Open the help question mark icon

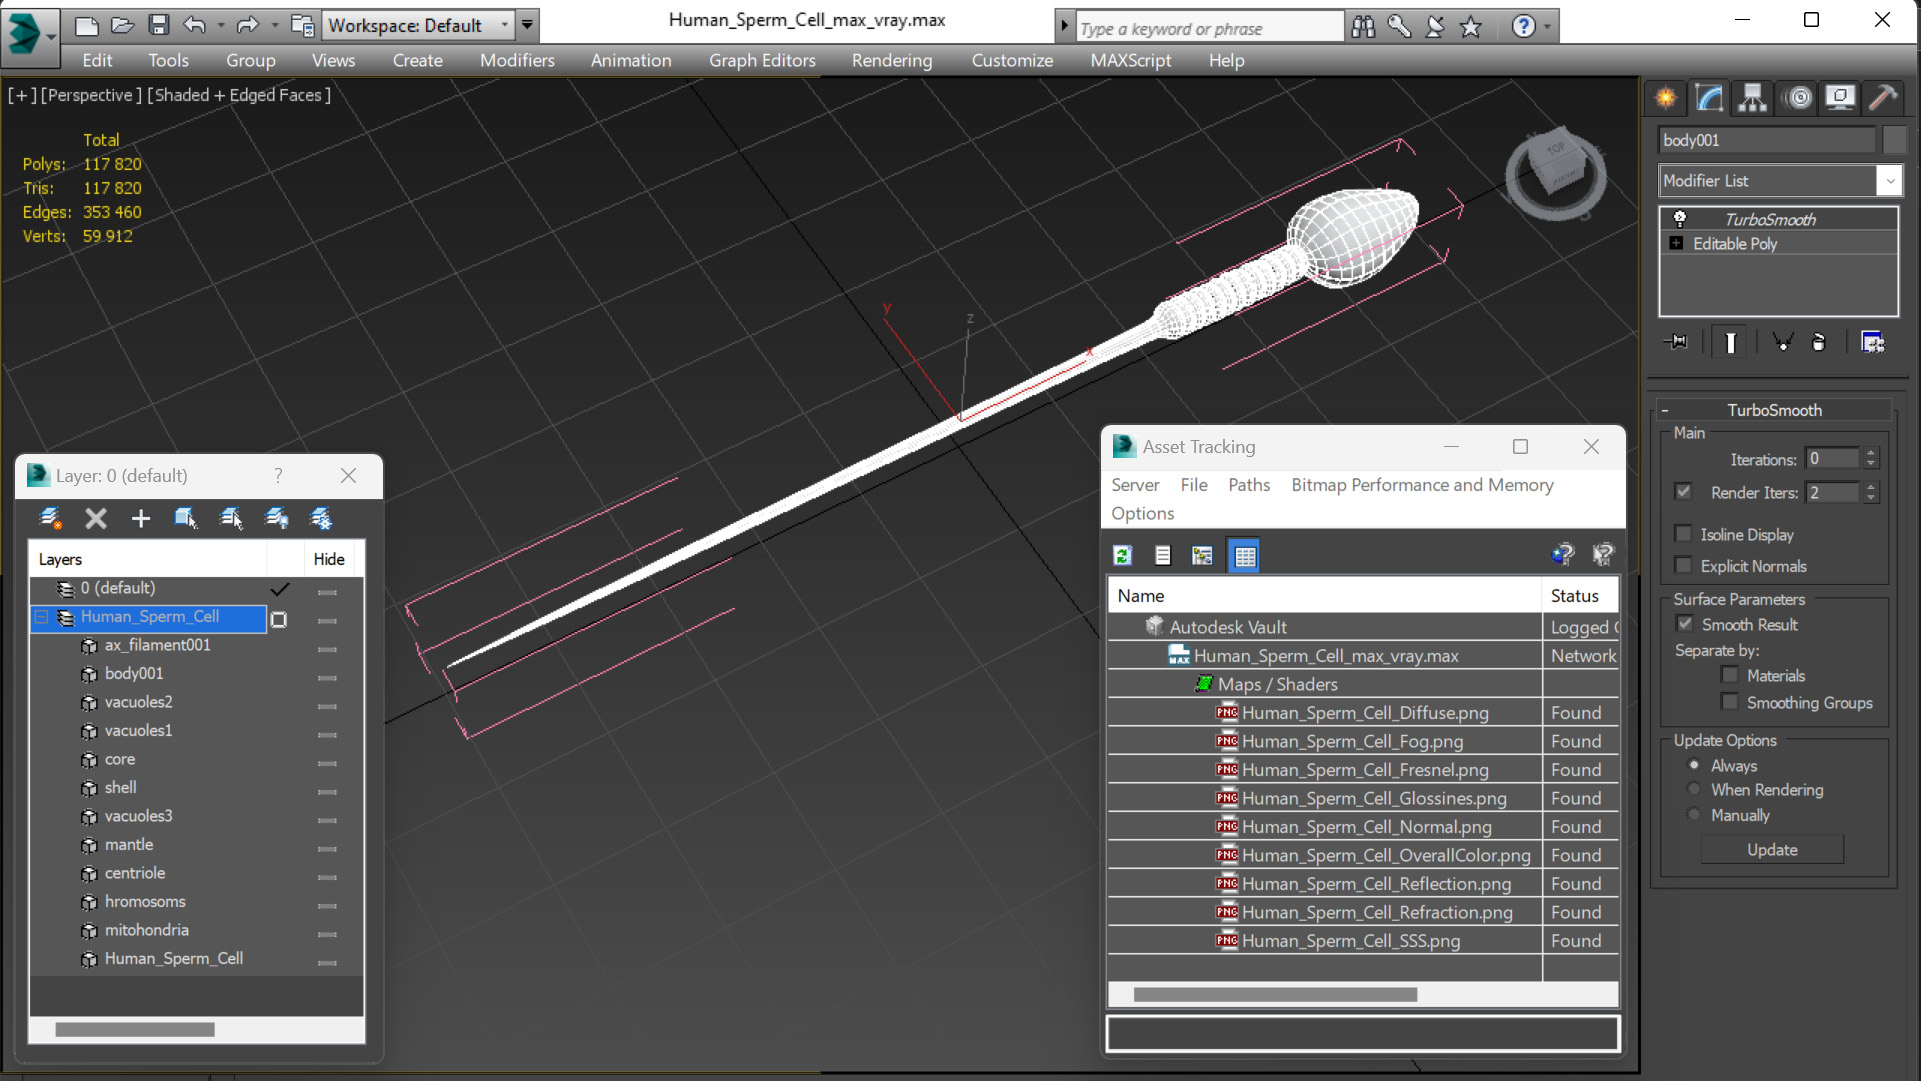pyautogui.click(x=1523, y=27)
